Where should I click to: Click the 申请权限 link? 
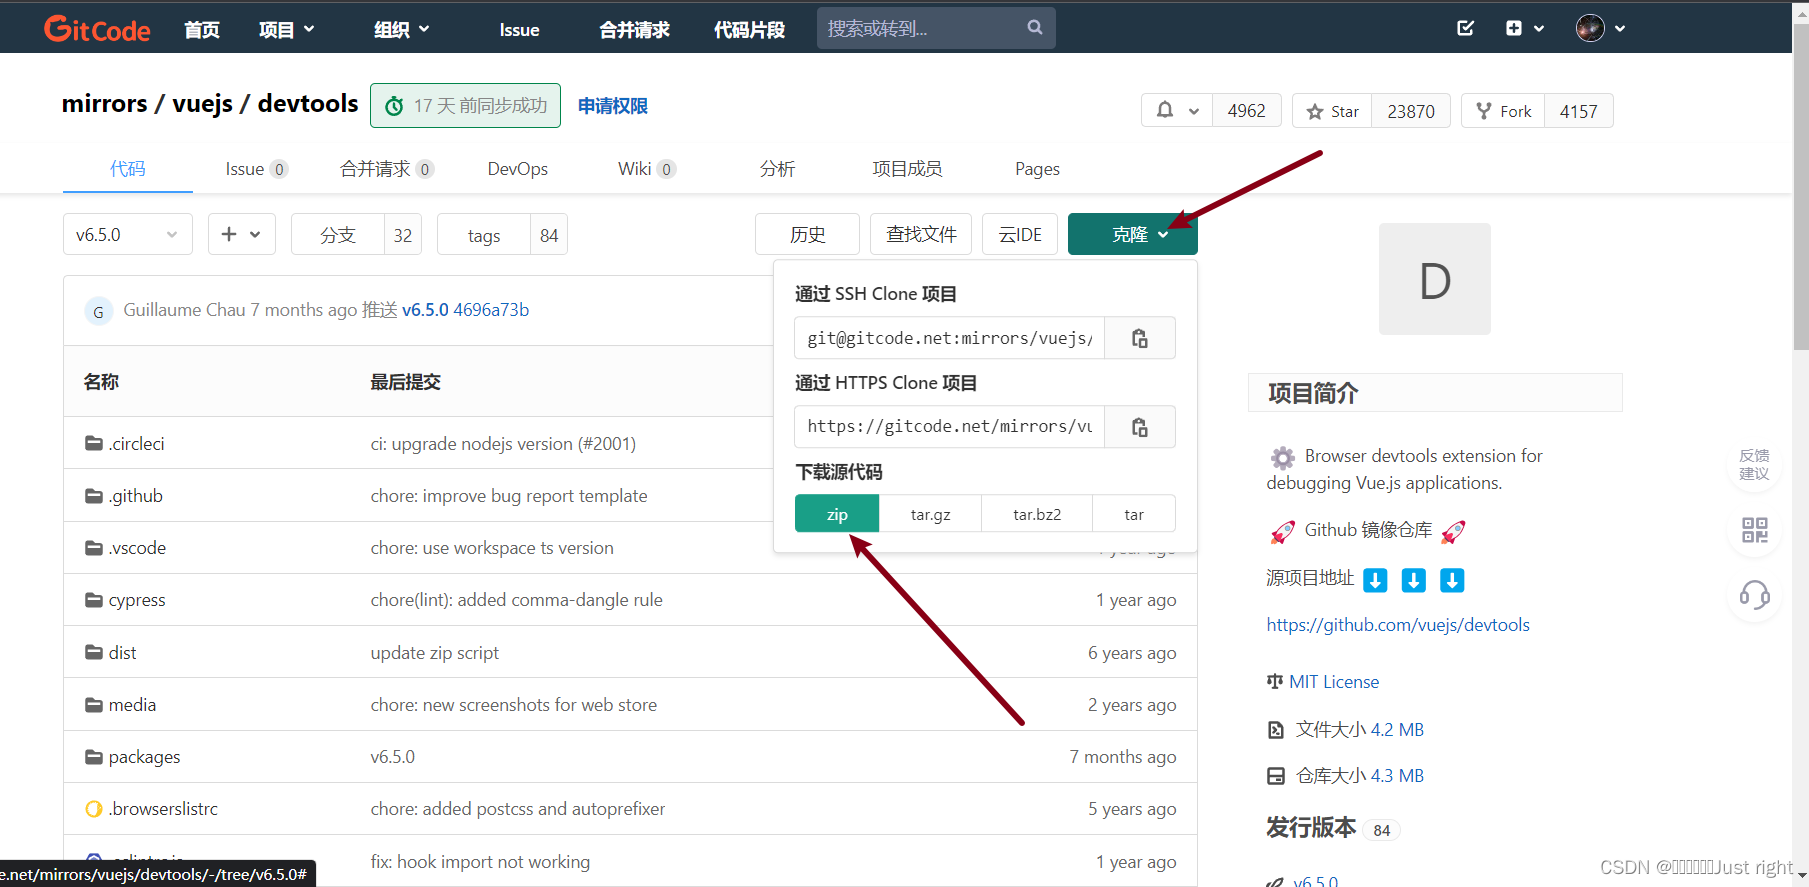(613, 106)
